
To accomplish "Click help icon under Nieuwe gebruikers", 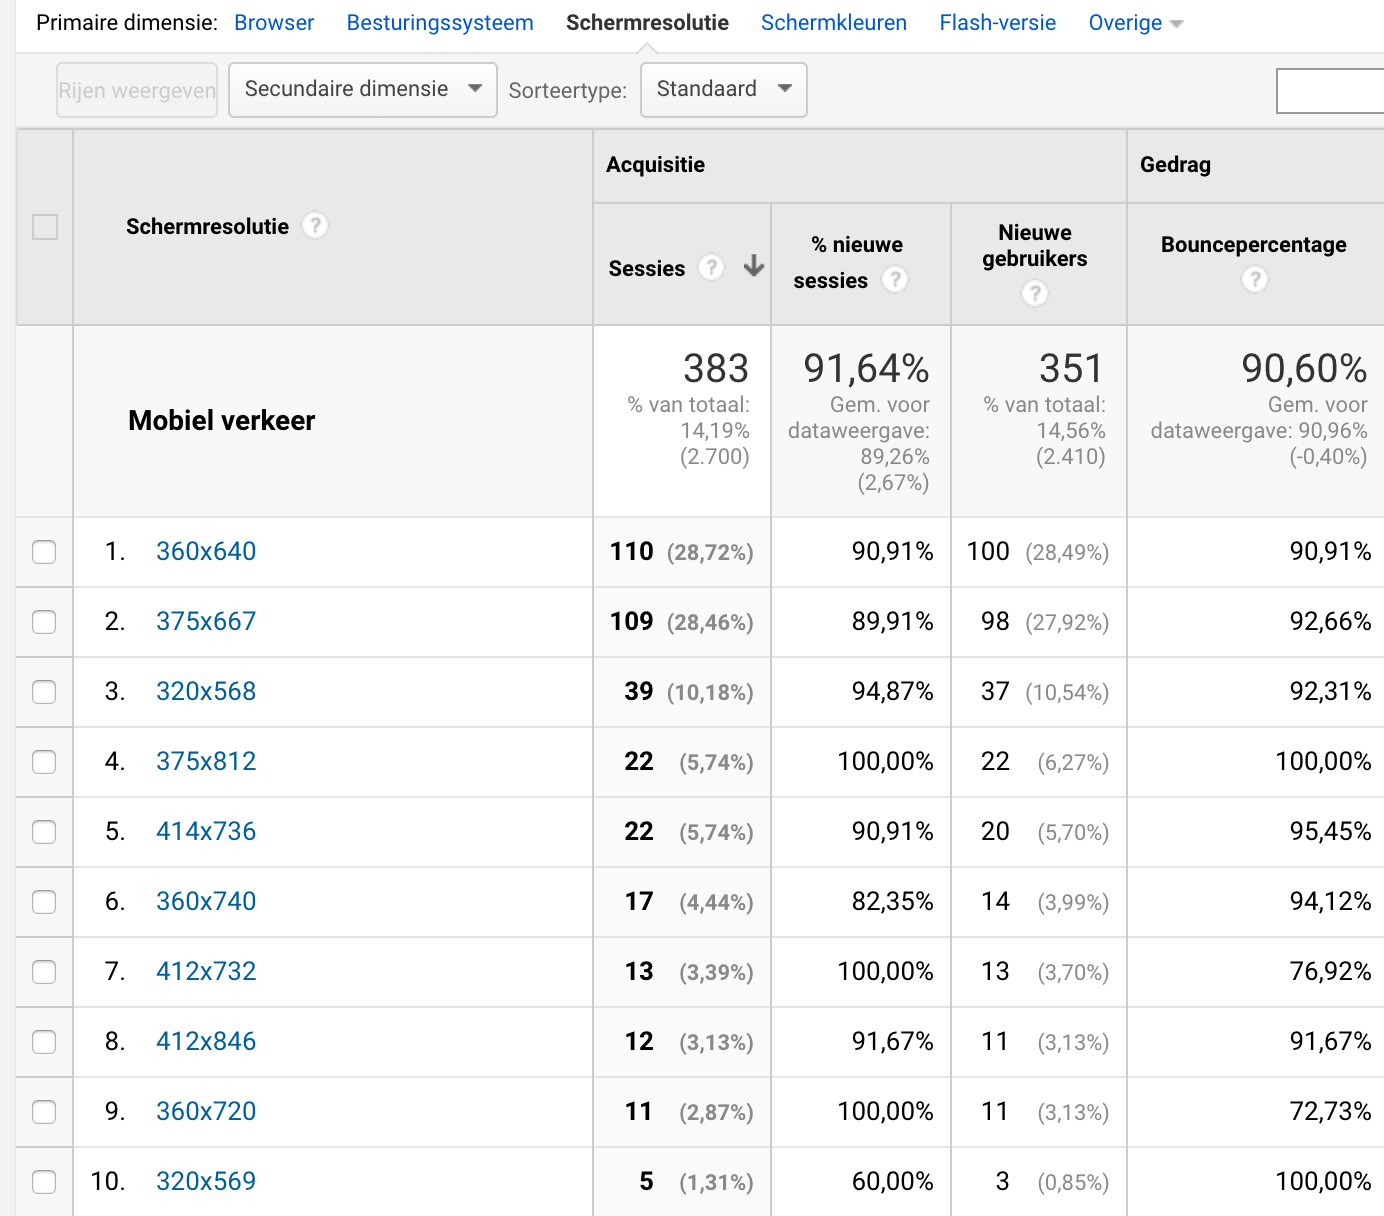I will 1035,293.
